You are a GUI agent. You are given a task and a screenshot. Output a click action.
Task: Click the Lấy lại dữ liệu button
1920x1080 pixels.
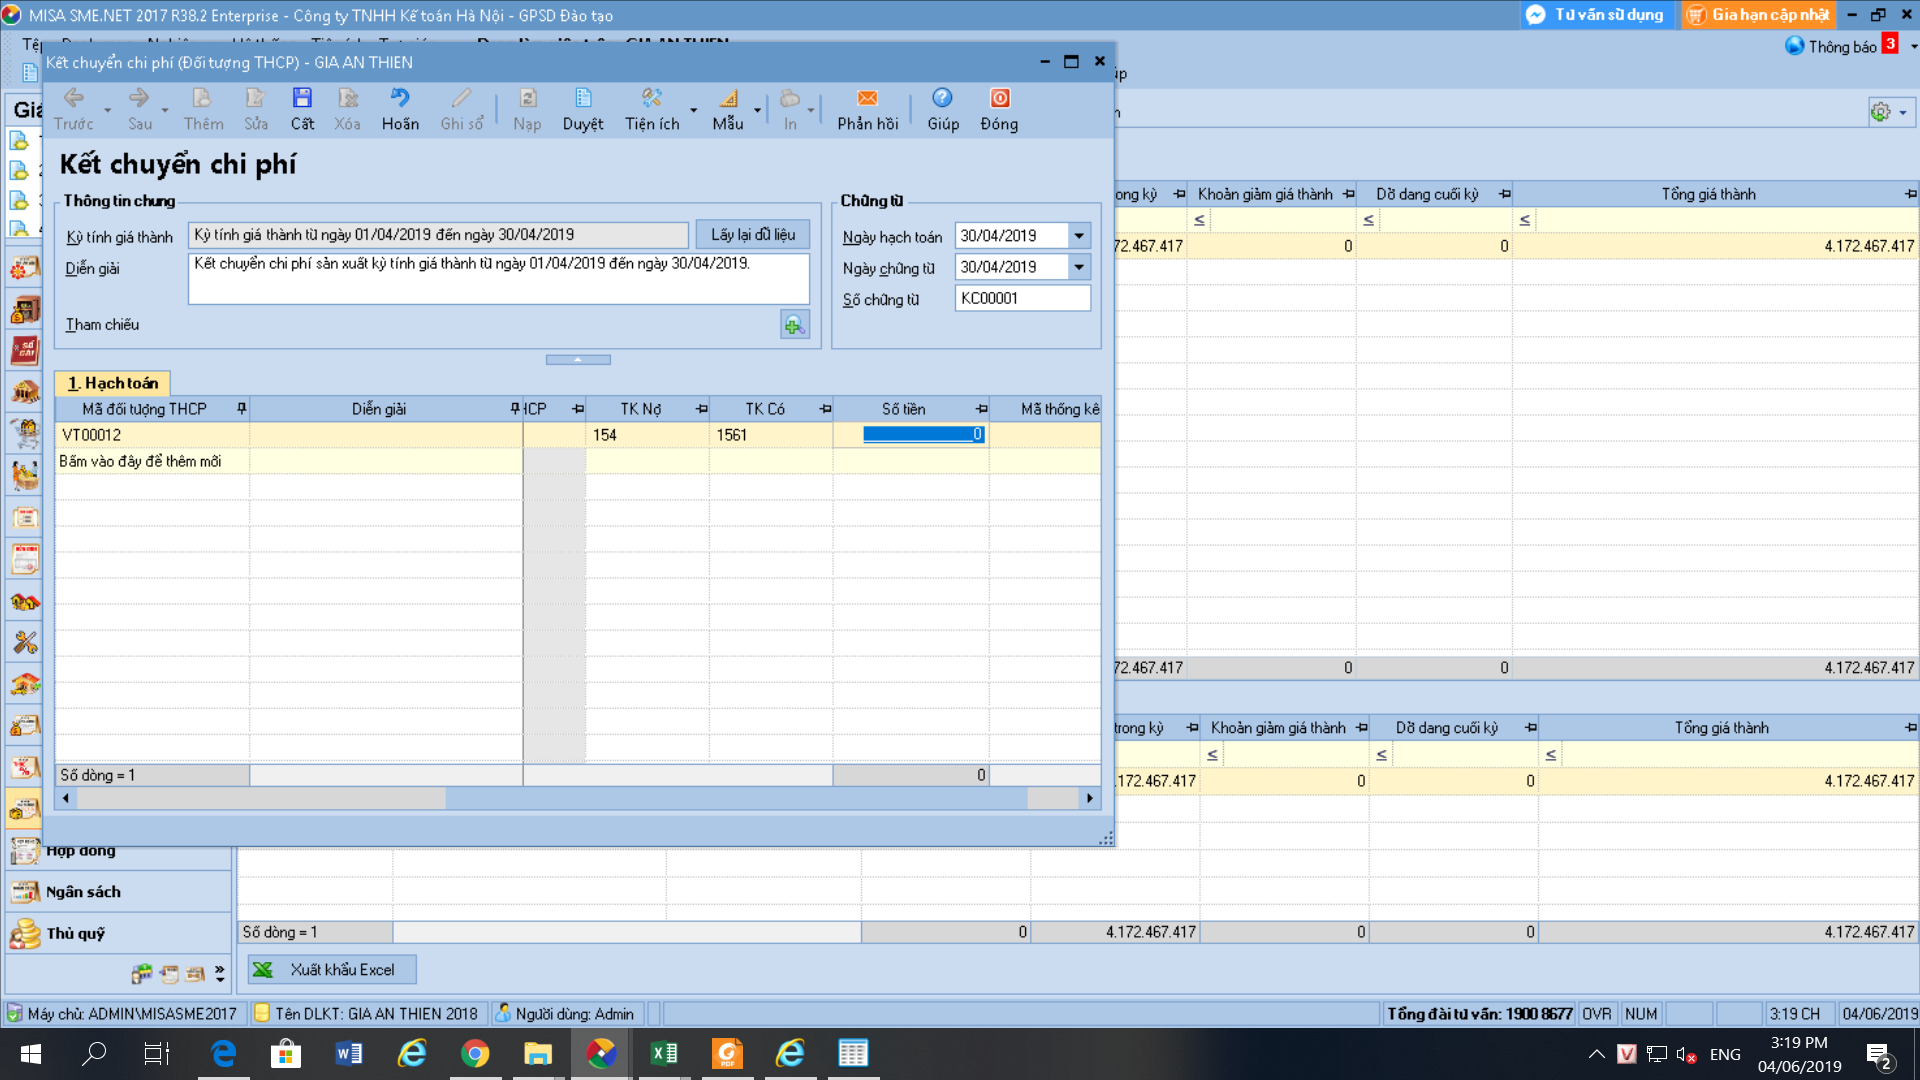point(753,235)
